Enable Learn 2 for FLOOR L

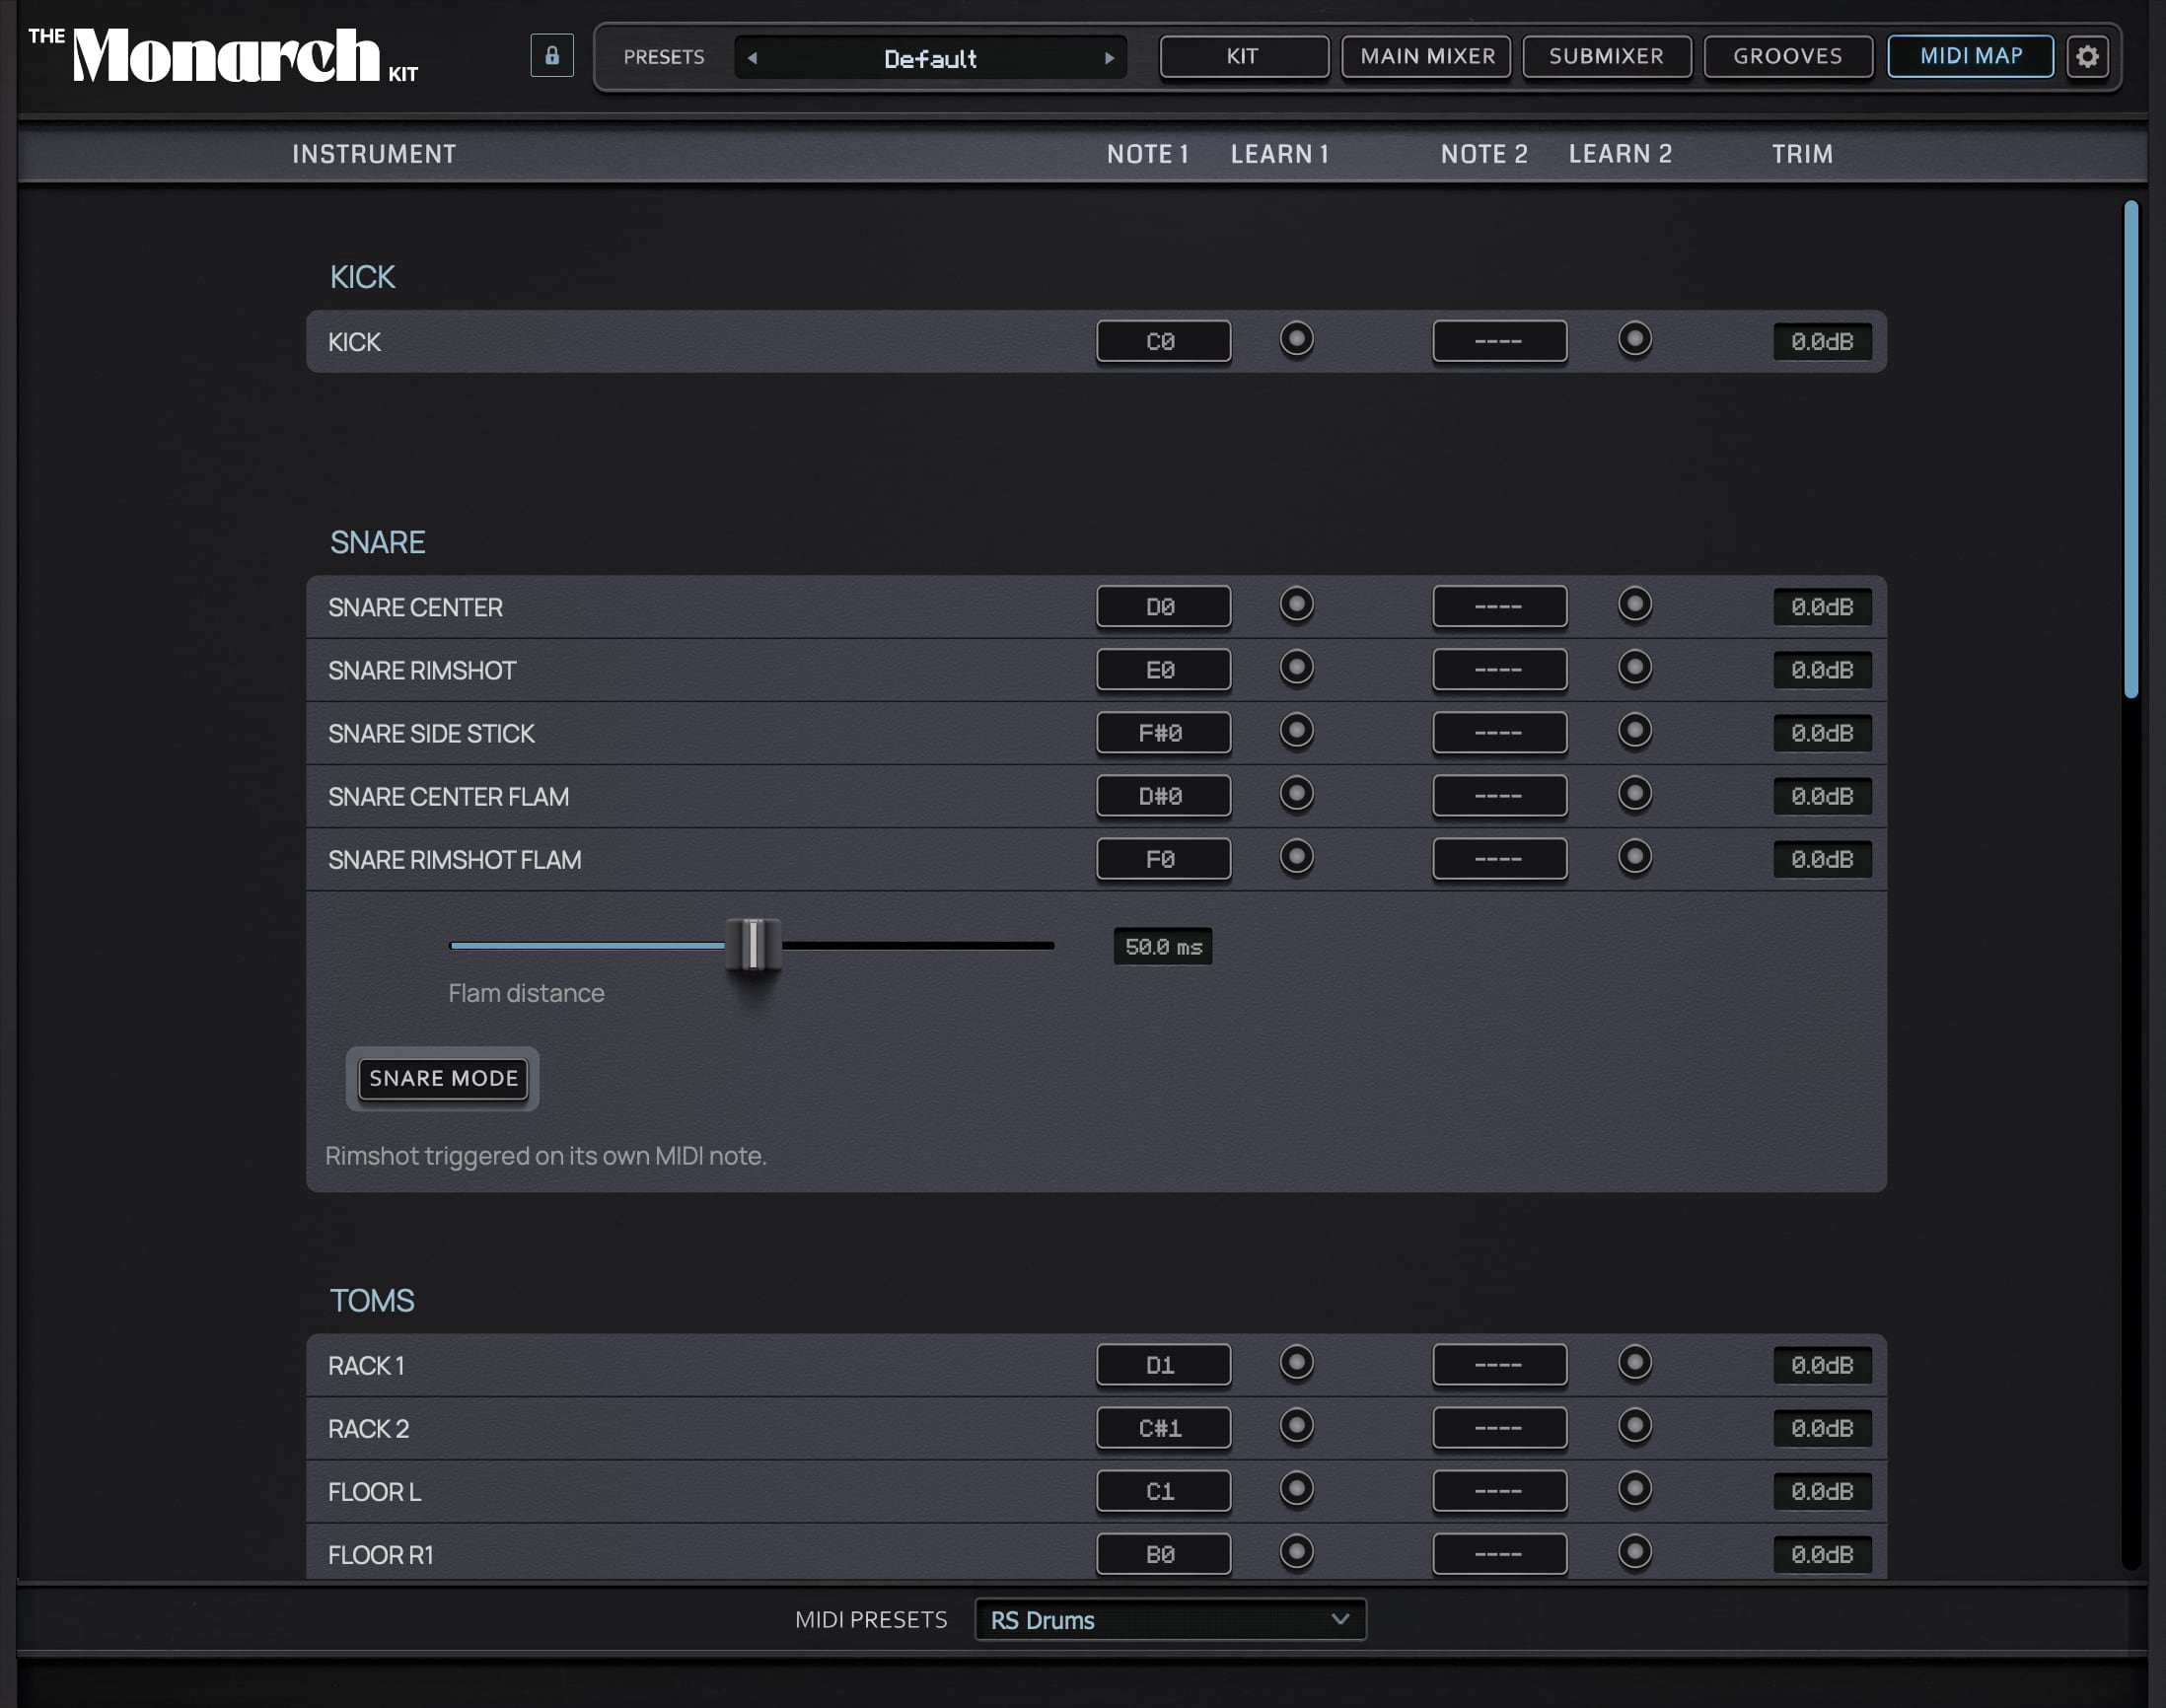1634,1488
